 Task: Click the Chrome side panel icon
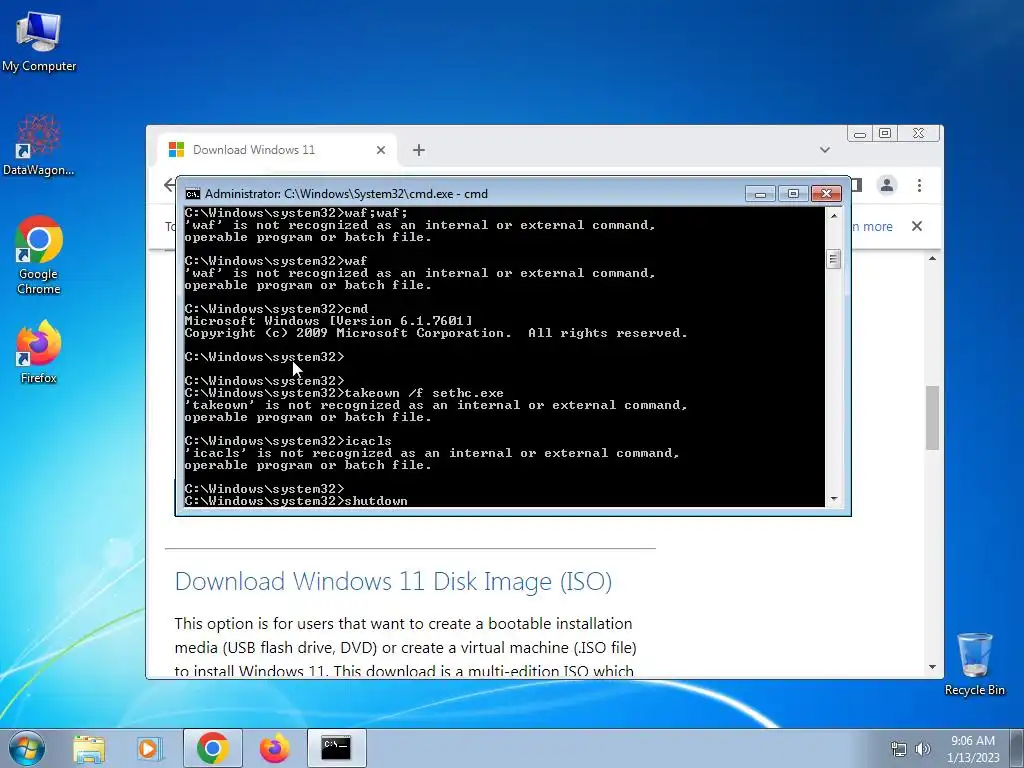point(856,185)
